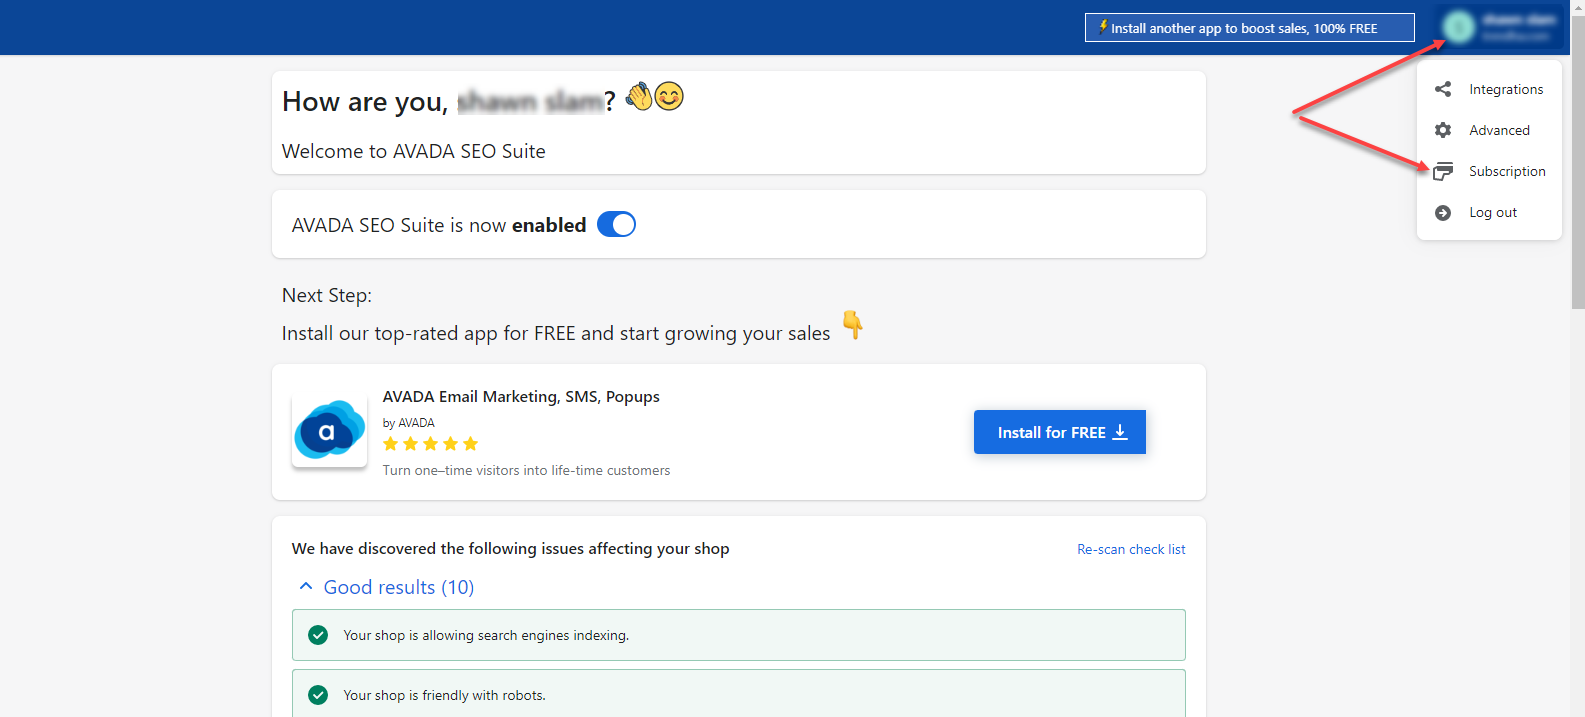Open Integrations from the account menu
The height and width of the screenshot is (717, 1585).
tap(1489, 89)
